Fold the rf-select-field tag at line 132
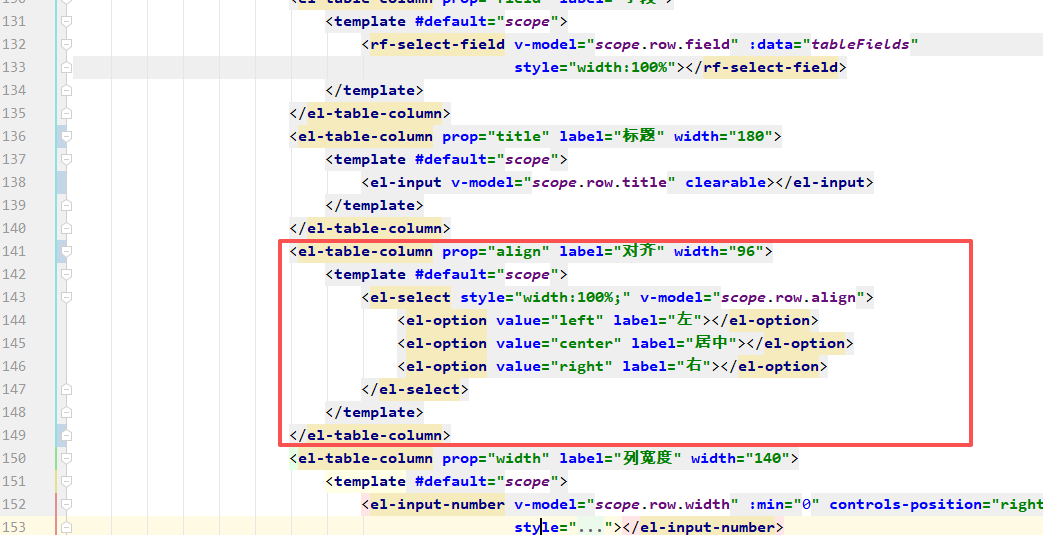The width and height of the screenshot is (1043, 535). [66, 44]
